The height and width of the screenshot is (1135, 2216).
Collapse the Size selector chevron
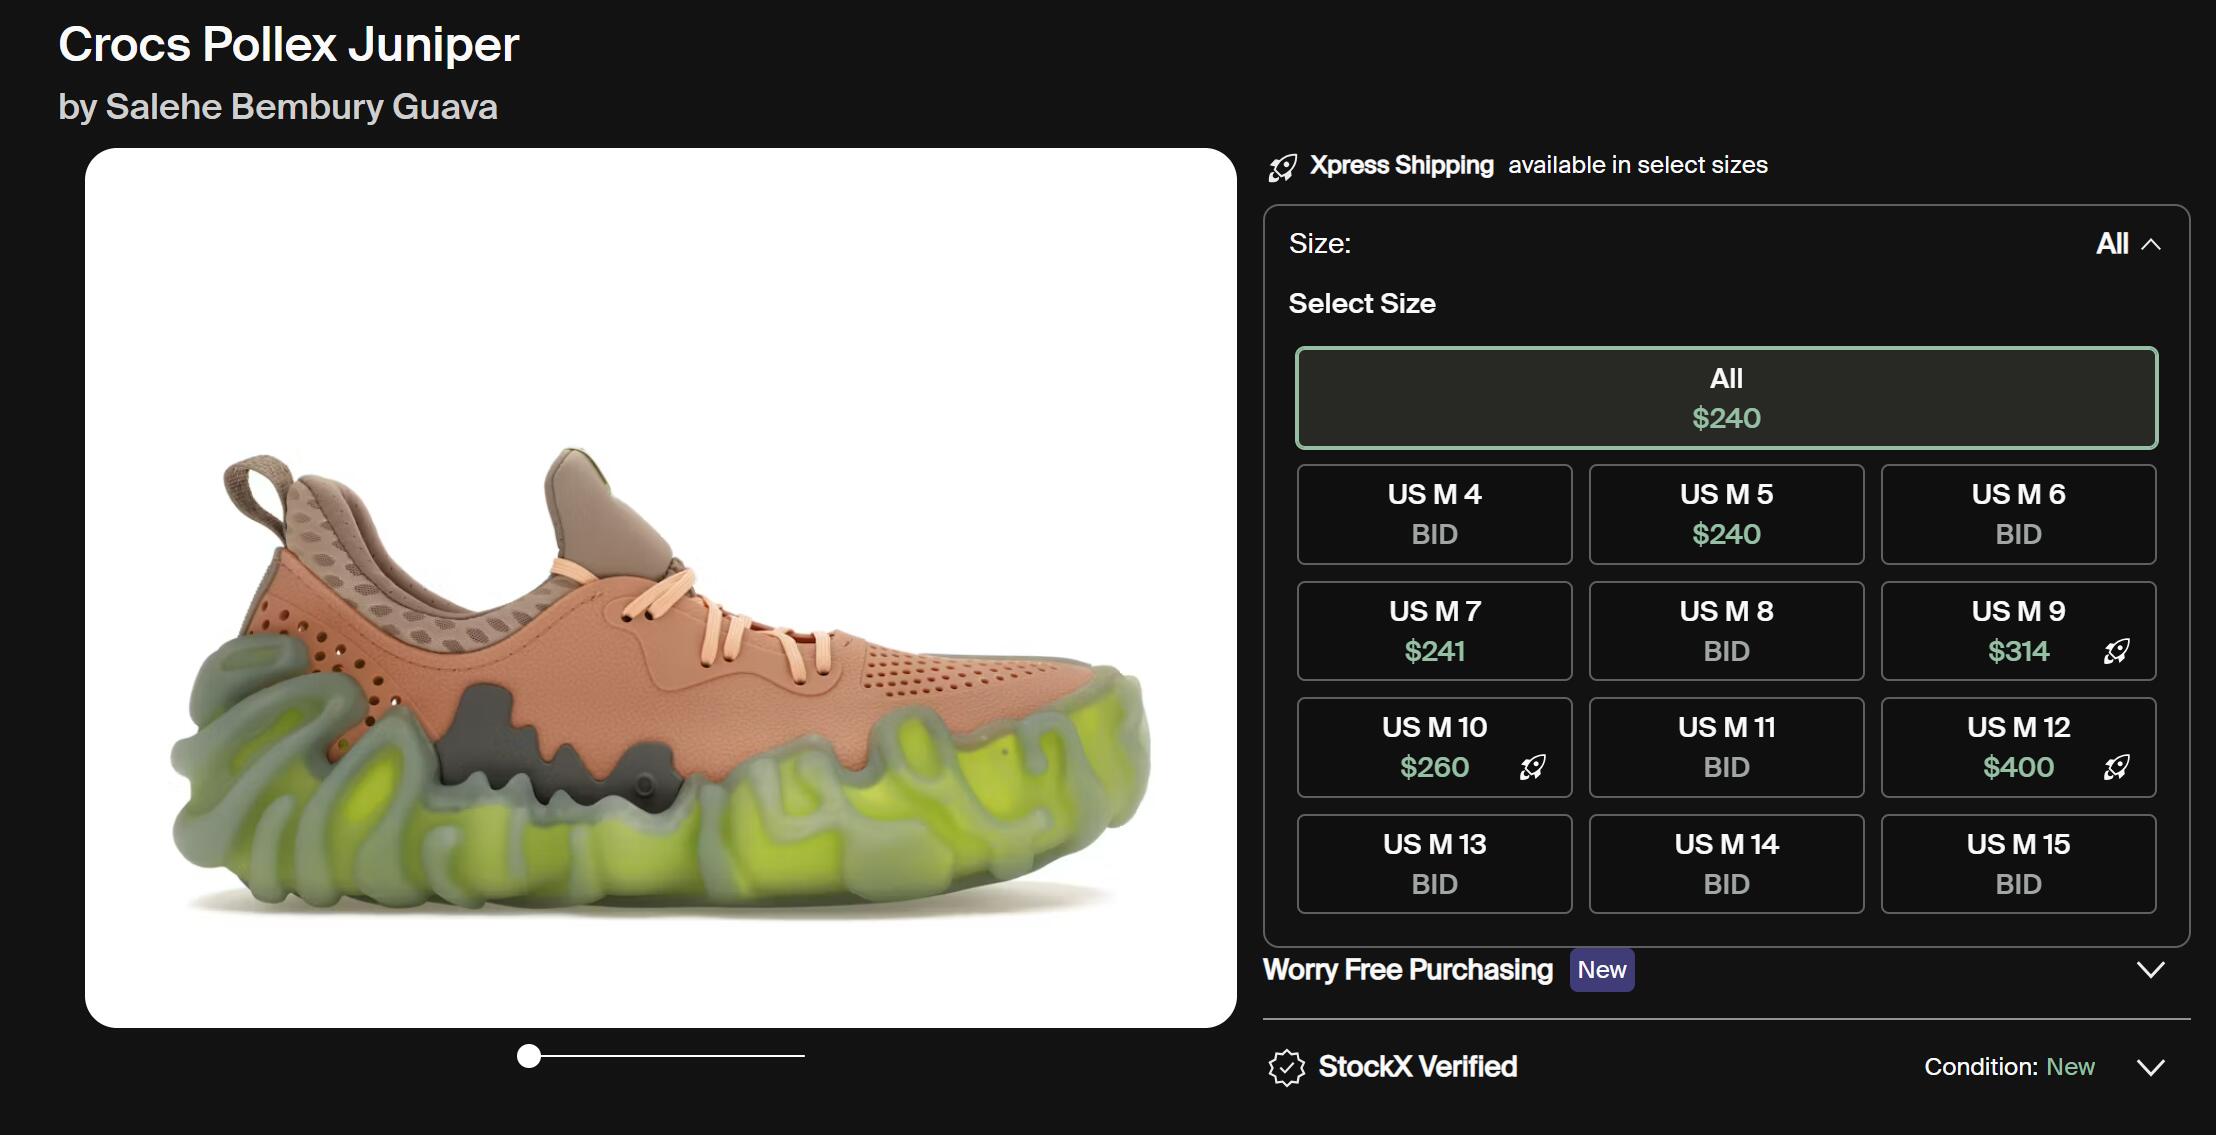(2151, 244)
